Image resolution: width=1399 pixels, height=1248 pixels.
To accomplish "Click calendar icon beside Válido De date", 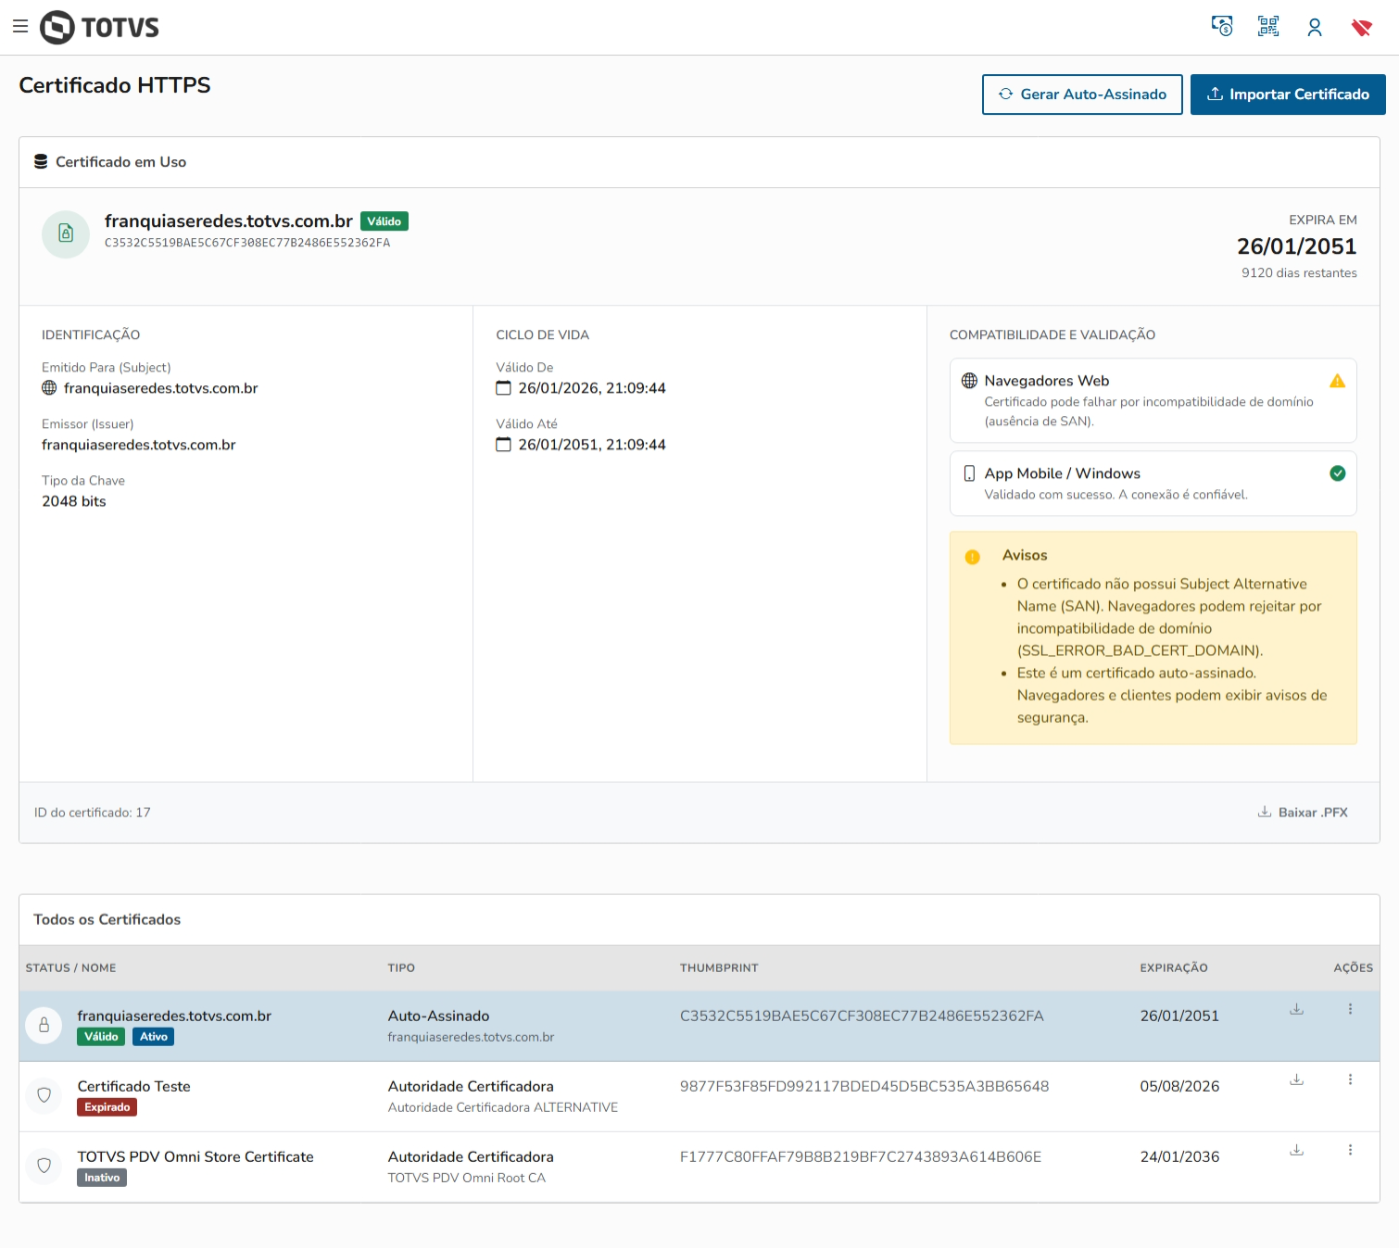I will tap(504, 388).
